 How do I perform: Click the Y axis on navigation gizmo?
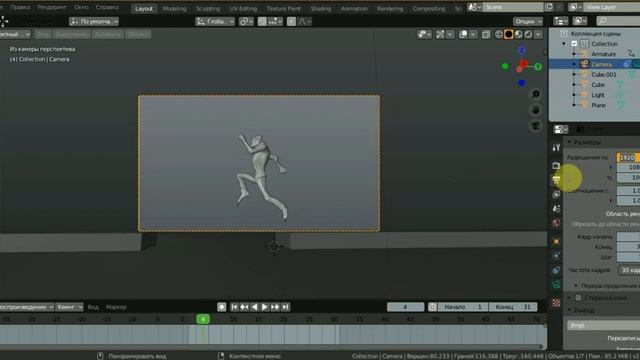pos(538,67)
